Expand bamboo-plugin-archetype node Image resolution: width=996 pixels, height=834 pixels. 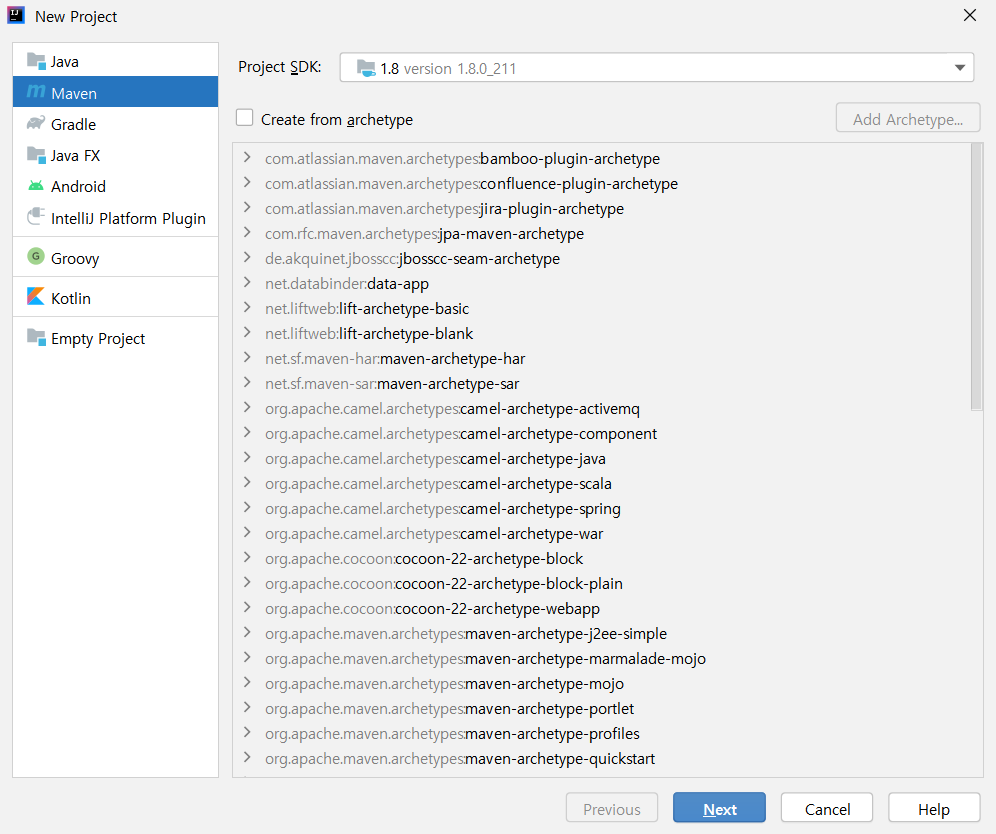(247, 158)
